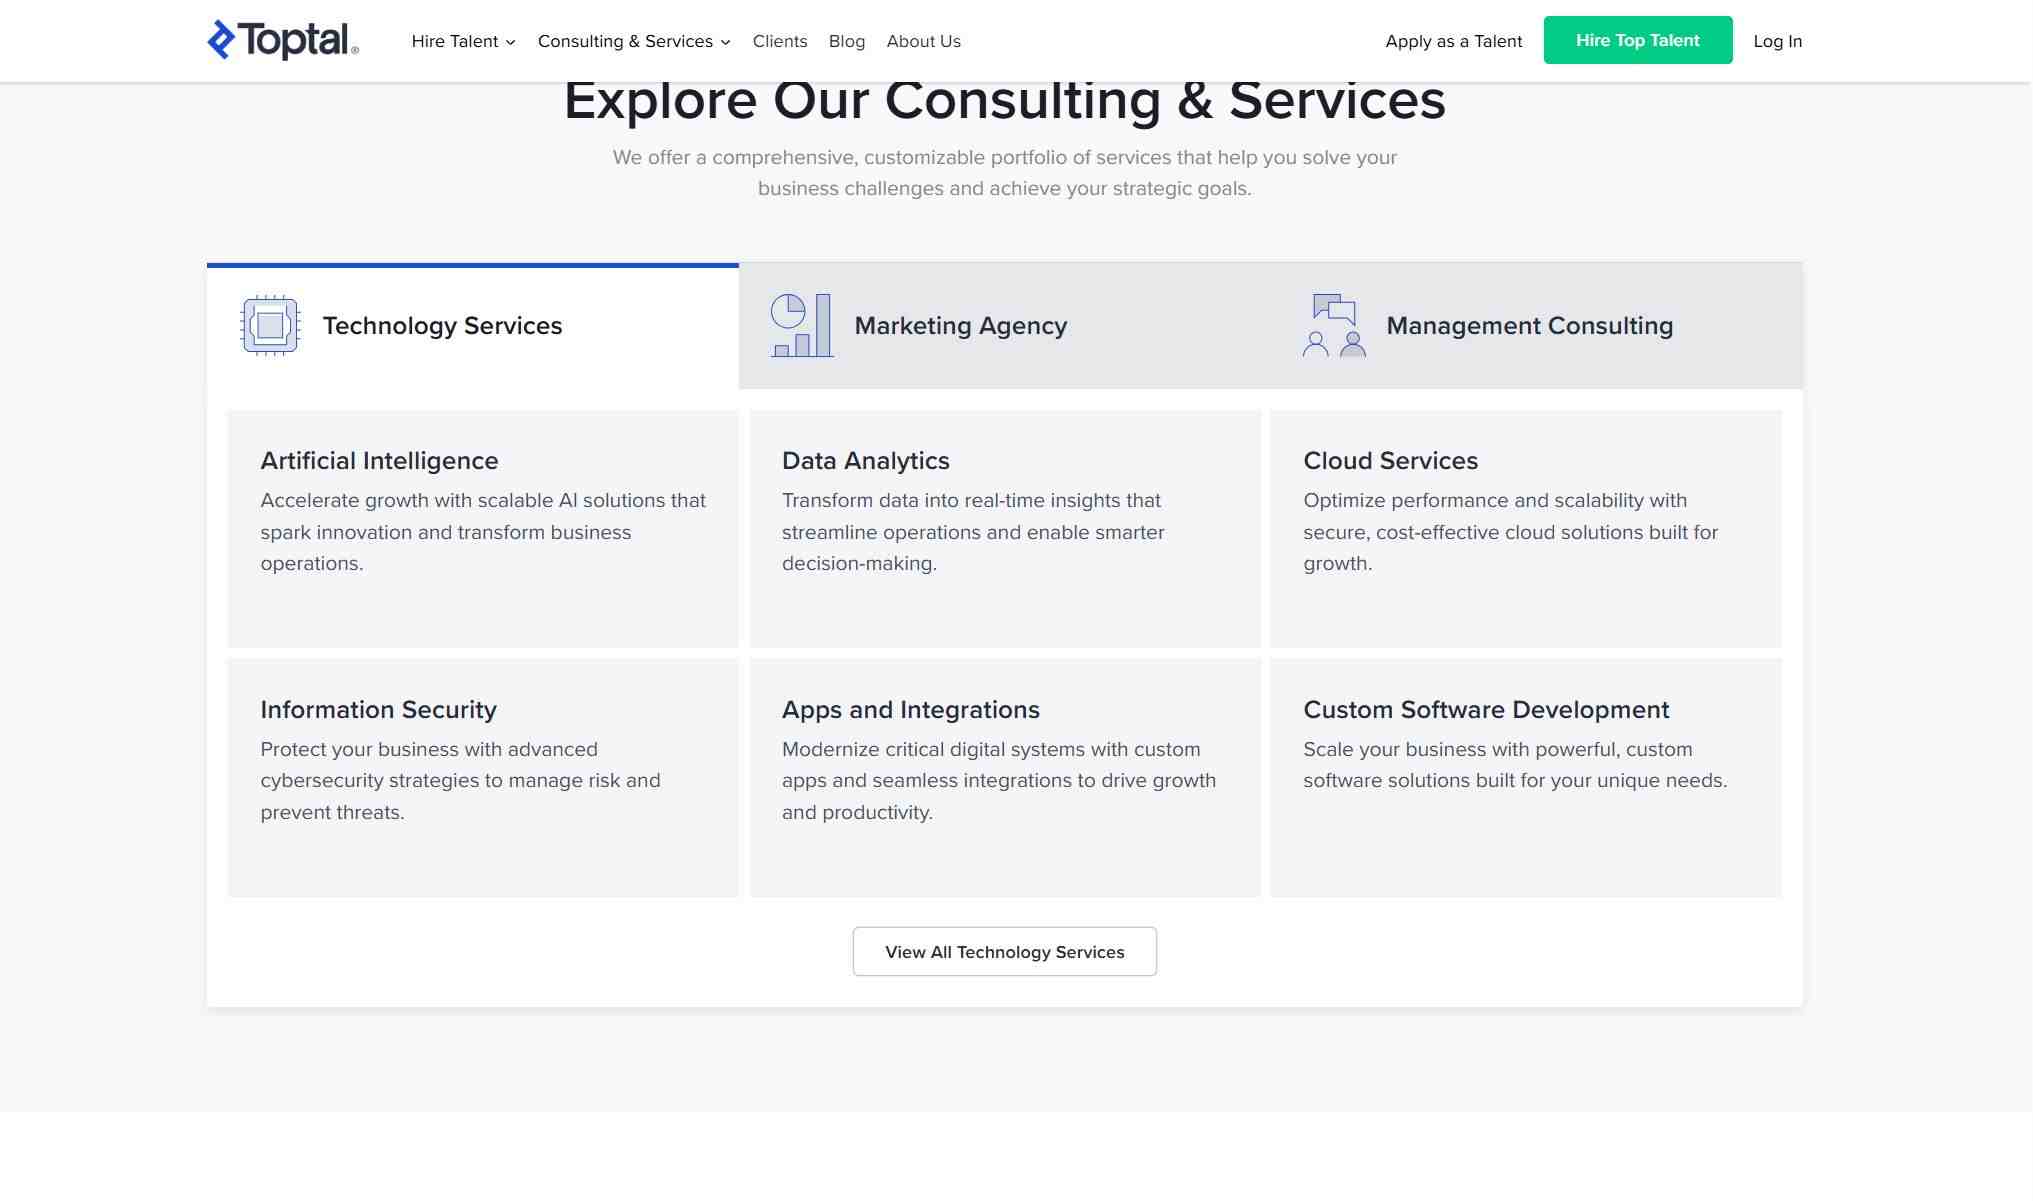Image resolution: width=2033 pixels, height=1201 pixels.
Task: Click the Marketing Agency chart icon
Action: tap(801, 325)
